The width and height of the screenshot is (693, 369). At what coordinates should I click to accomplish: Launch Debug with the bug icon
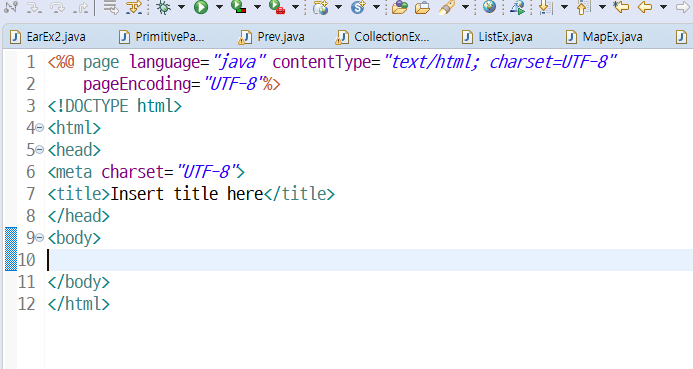[x=164, y=7]
